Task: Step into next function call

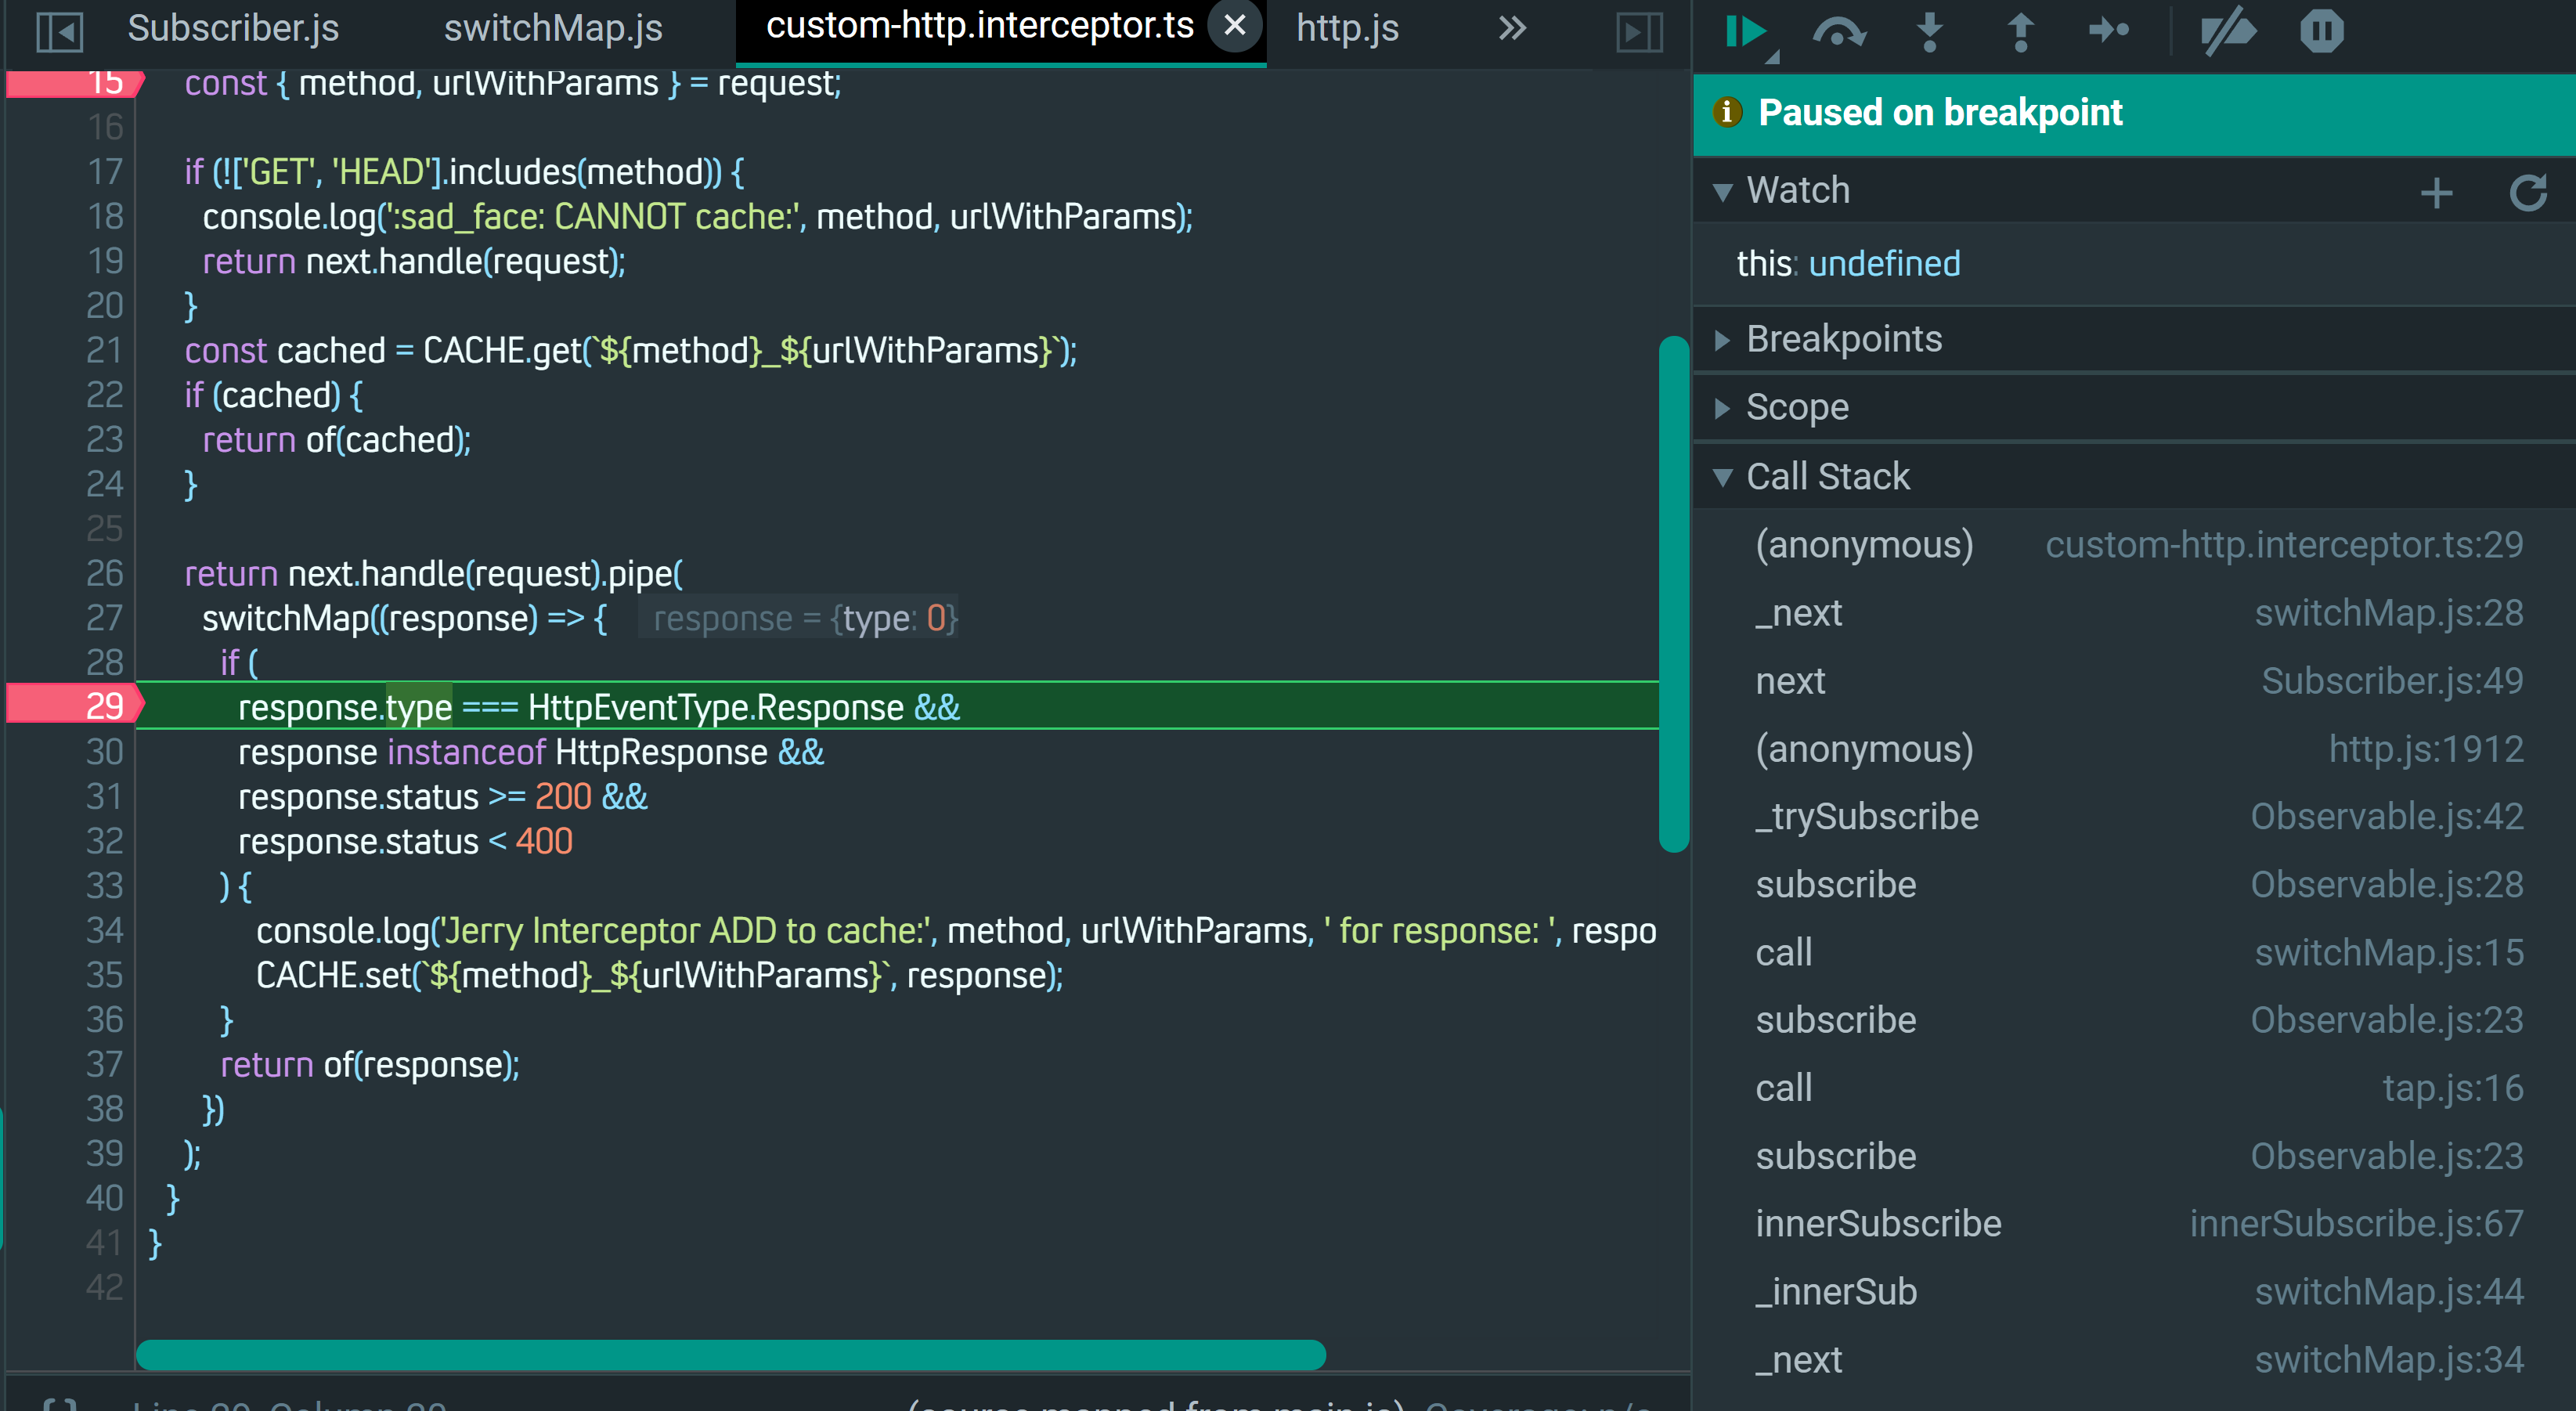Action: [x=1929, y=31]
